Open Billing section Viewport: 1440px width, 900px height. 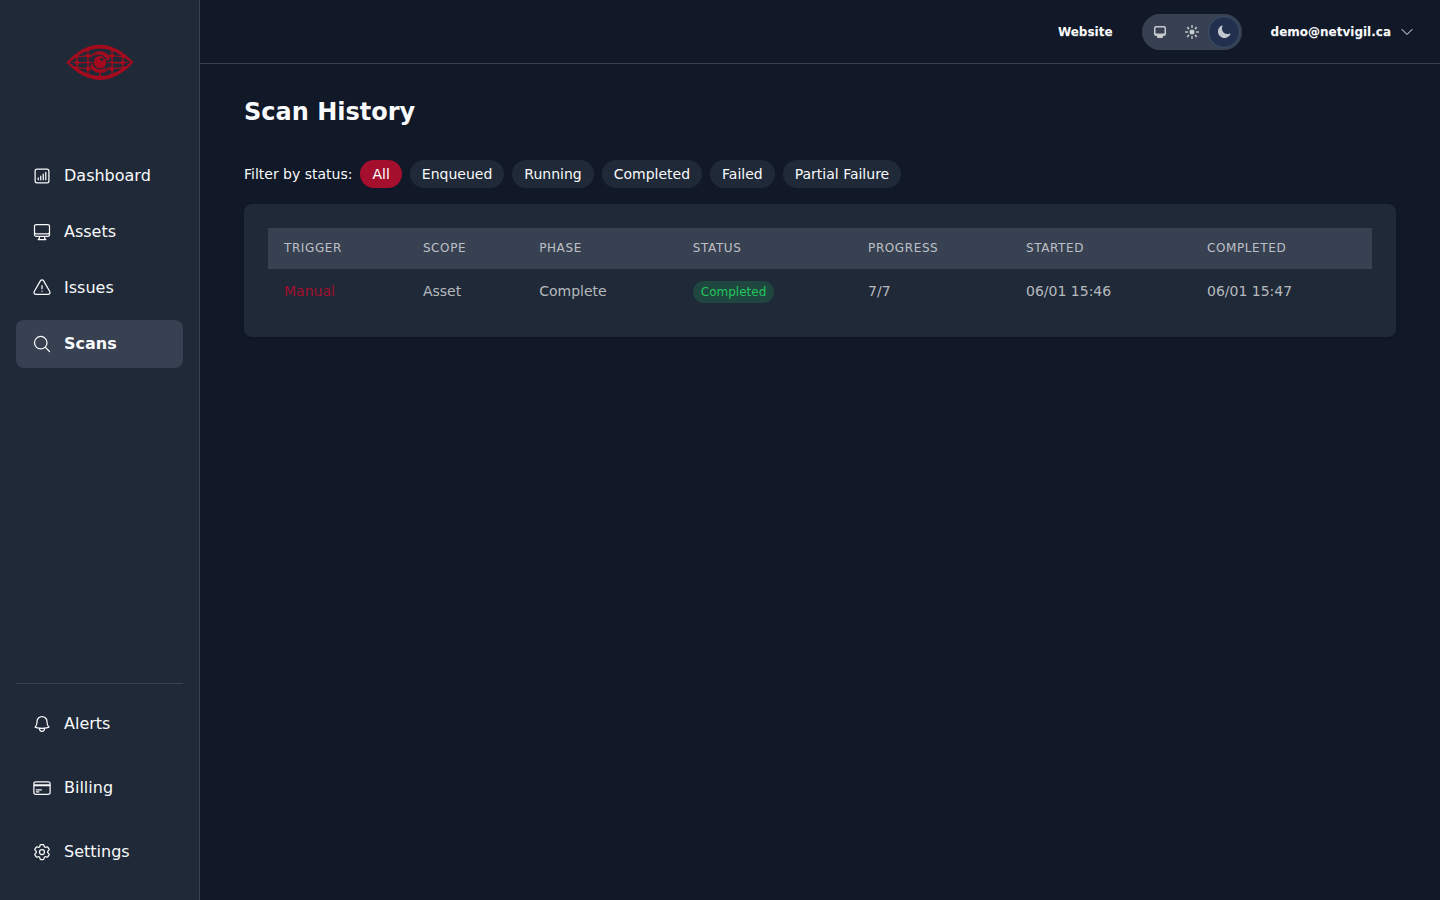coord(99,788)
